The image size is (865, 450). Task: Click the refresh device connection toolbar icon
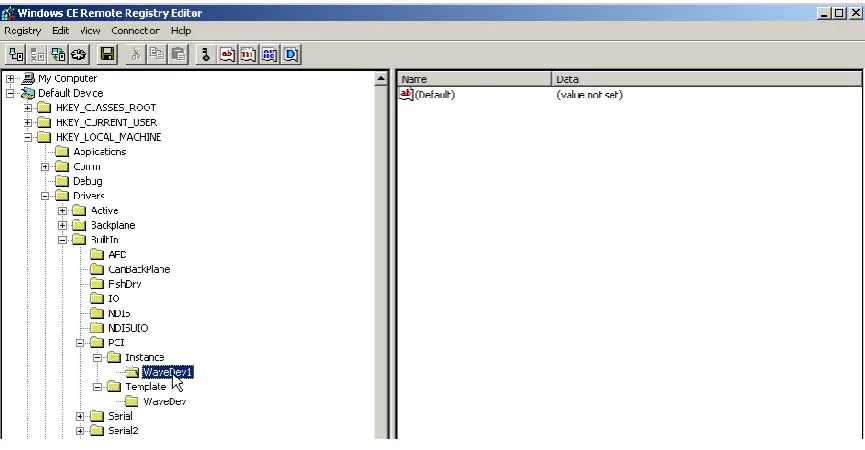[x=58, y=54]
